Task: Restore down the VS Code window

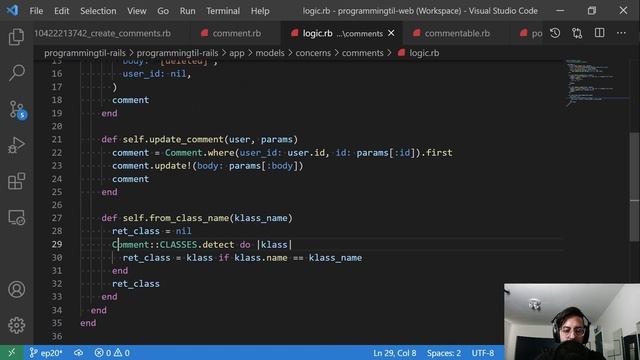Action: pyautogui.click(x=591, y=11)
